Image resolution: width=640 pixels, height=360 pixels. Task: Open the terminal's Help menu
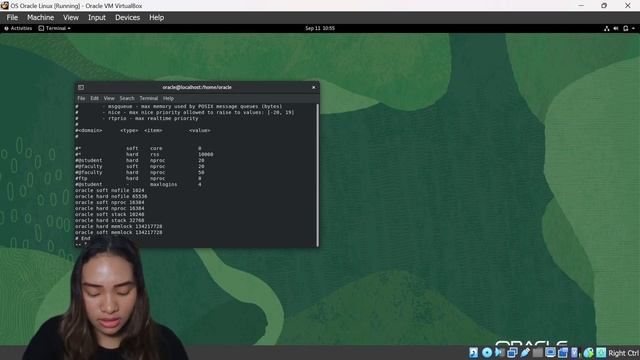click(168, 98)
